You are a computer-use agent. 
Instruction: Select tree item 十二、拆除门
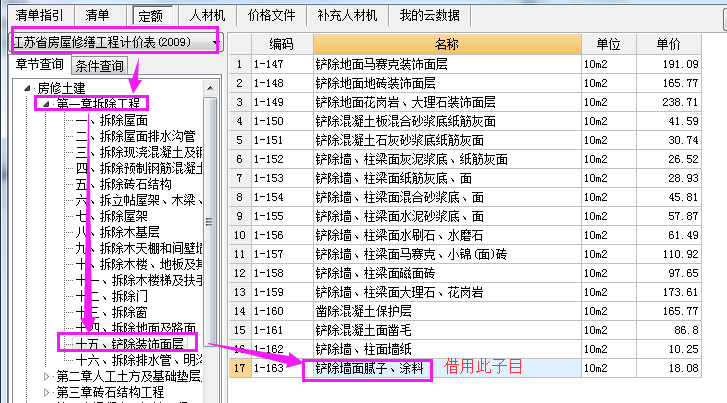pyautogui.click(x=112, y=296)
